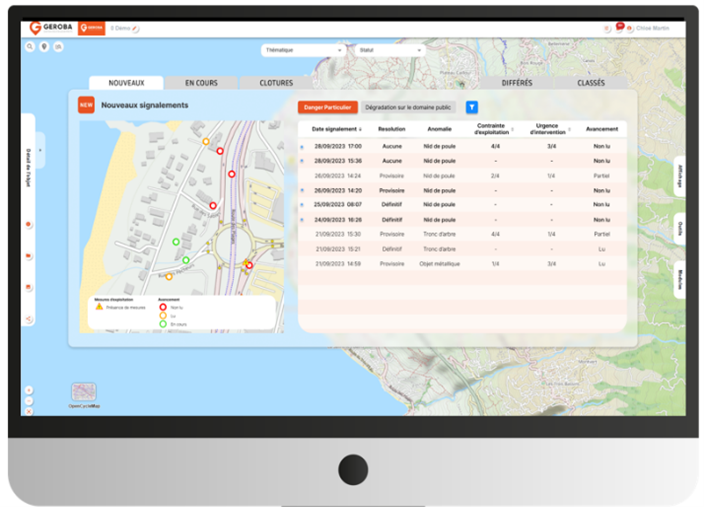Select the Danger Particulier filter button
The height and width of the screenshot is (507, 704).
coord(327,107)
